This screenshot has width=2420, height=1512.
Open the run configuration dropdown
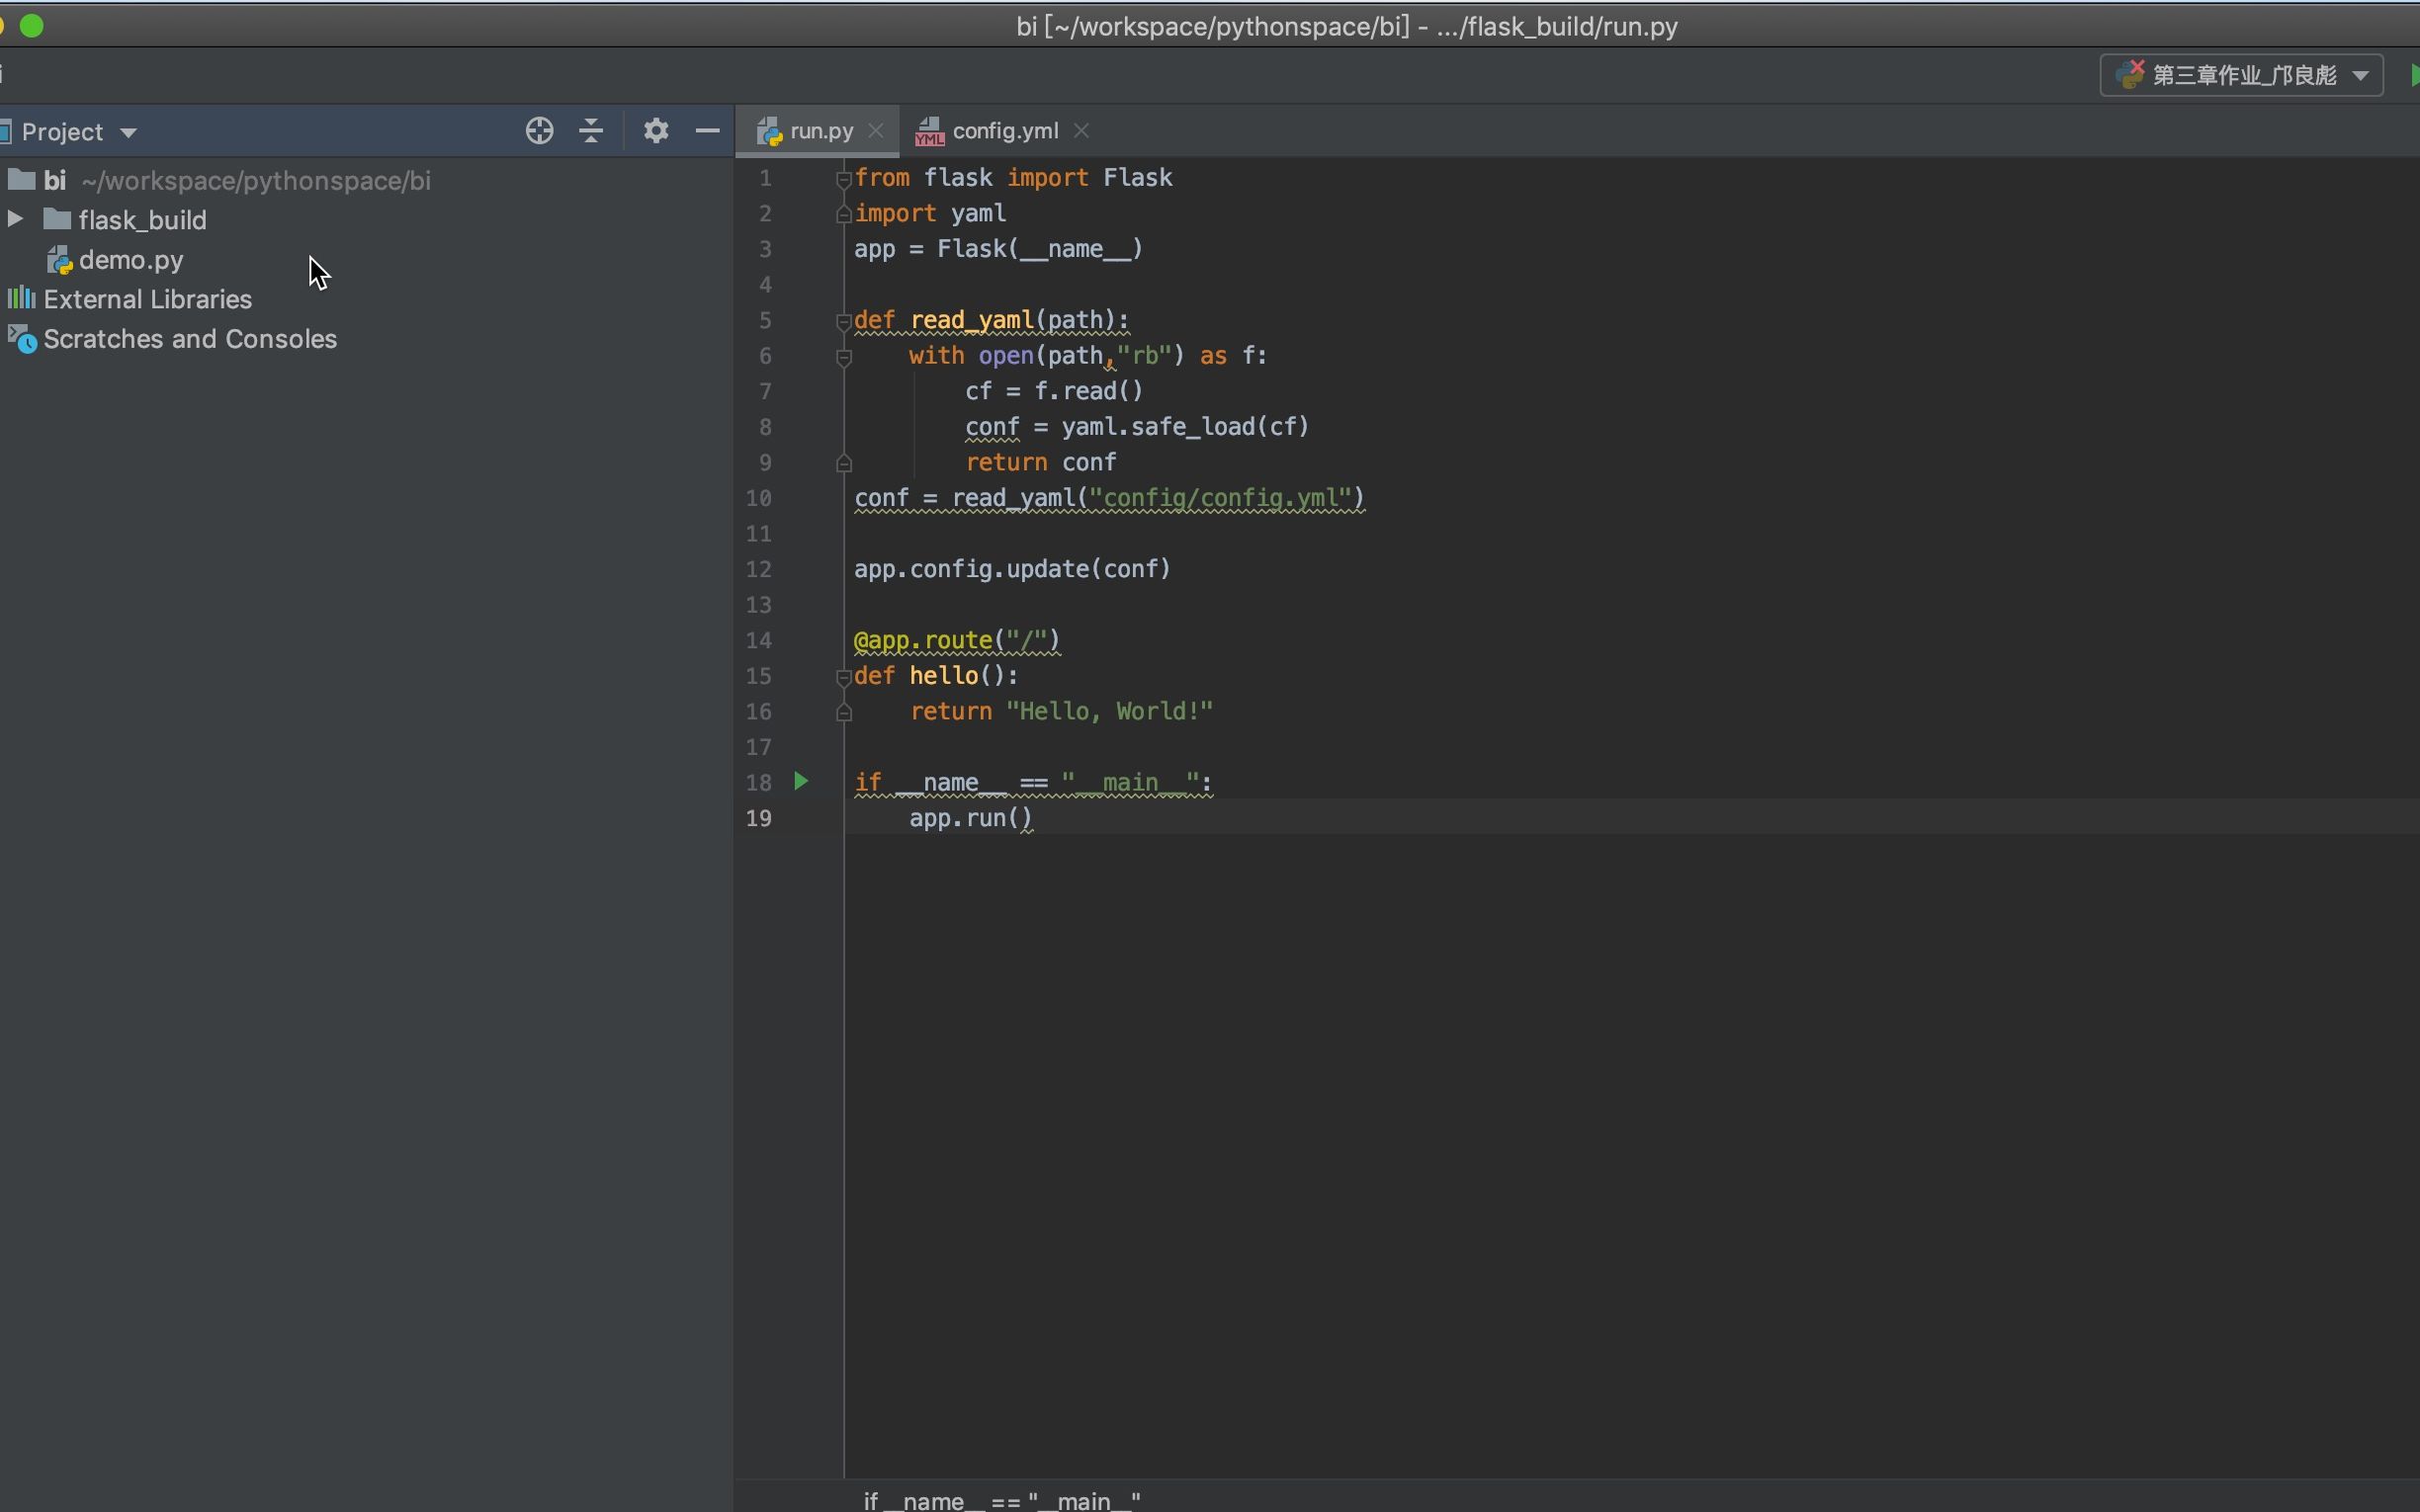coord(2242,75)
